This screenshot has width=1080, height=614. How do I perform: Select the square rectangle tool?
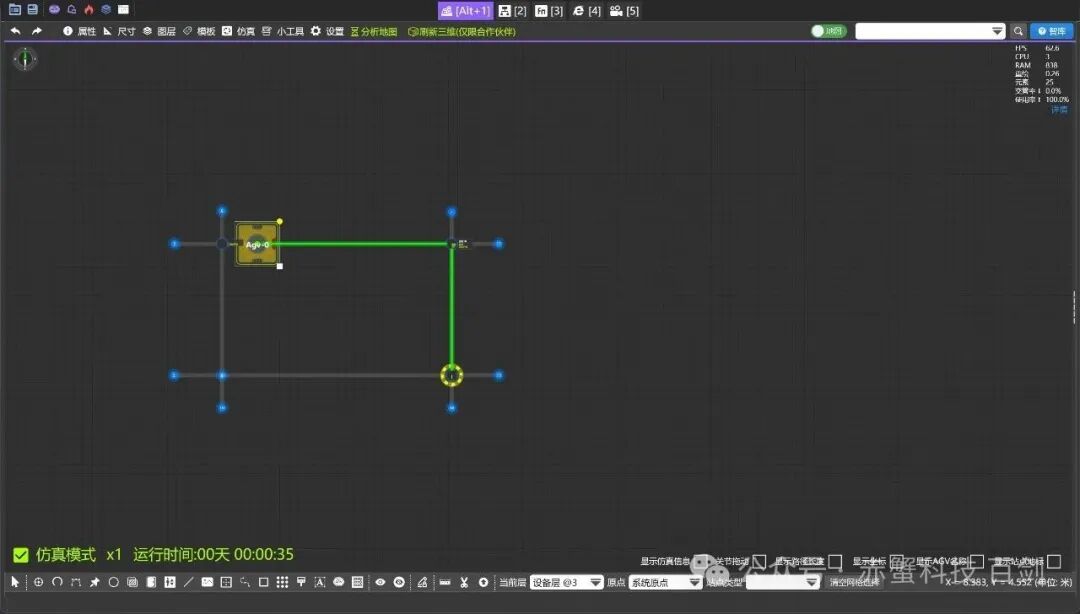point(263,582)
